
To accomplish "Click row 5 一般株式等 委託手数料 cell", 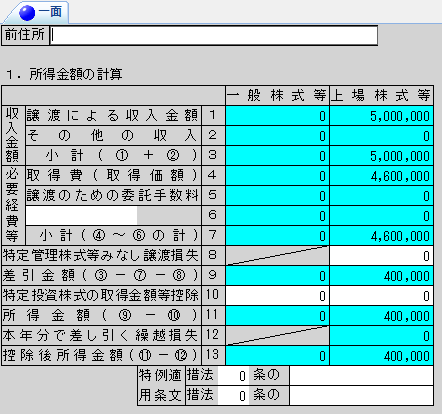I will 277,196.
